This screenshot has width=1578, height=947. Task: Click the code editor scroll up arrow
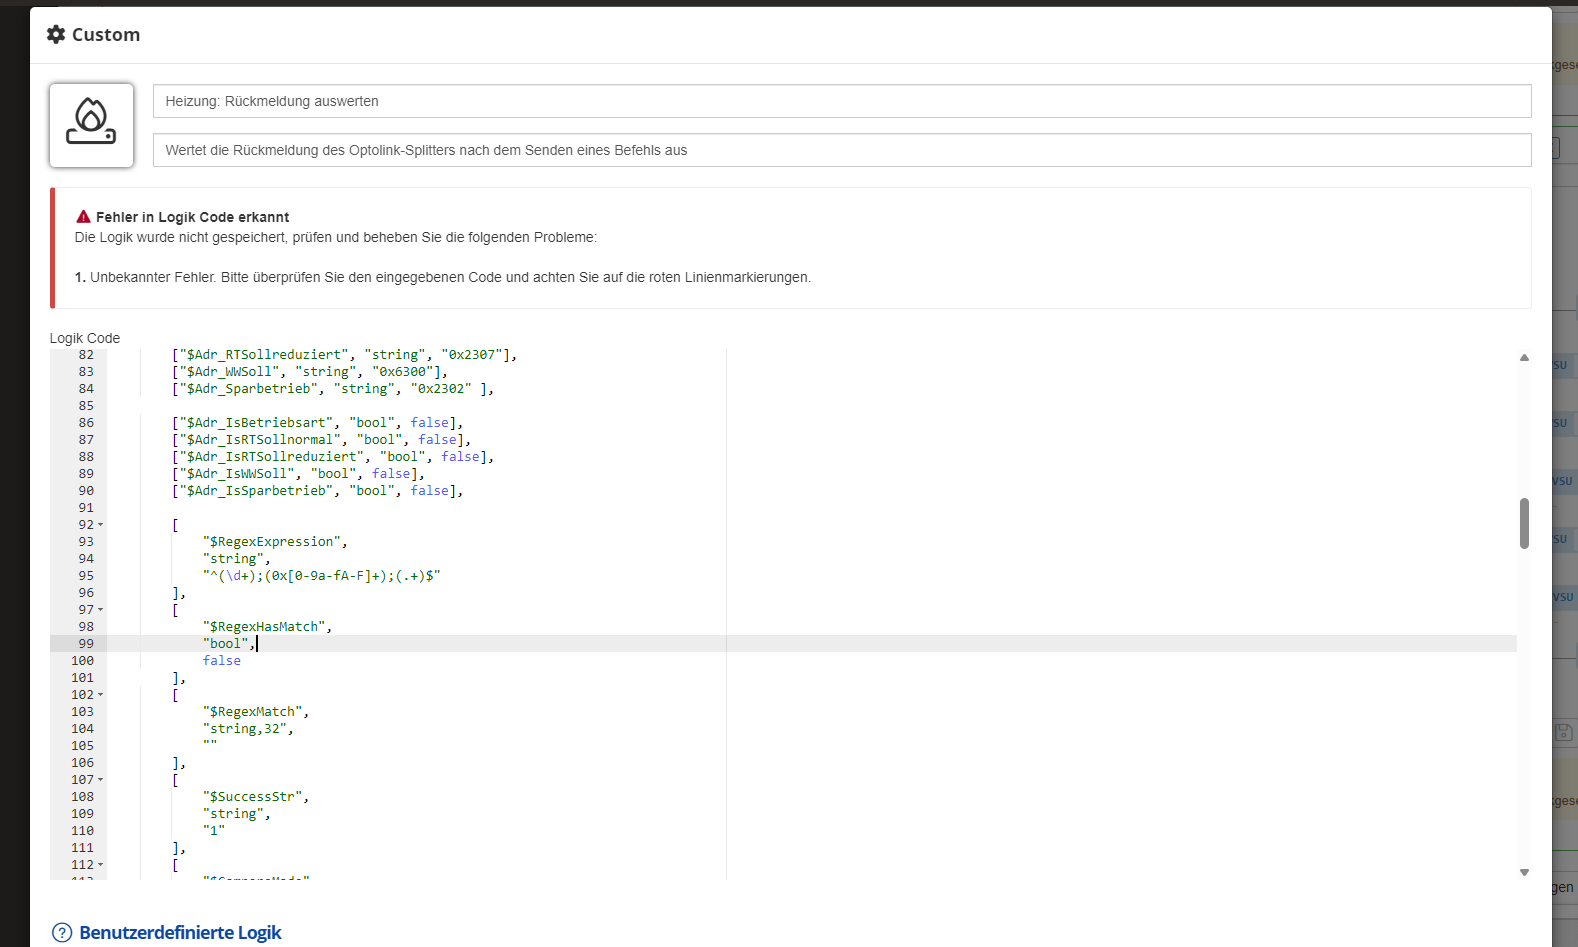pos(1524,357)
